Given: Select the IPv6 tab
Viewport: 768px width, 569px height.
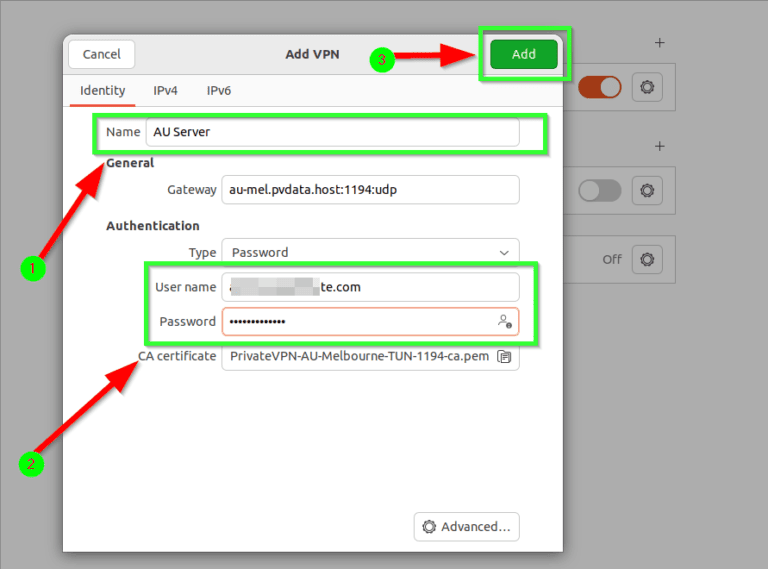Looking at the screenshot, I should [x=219, y=90].
